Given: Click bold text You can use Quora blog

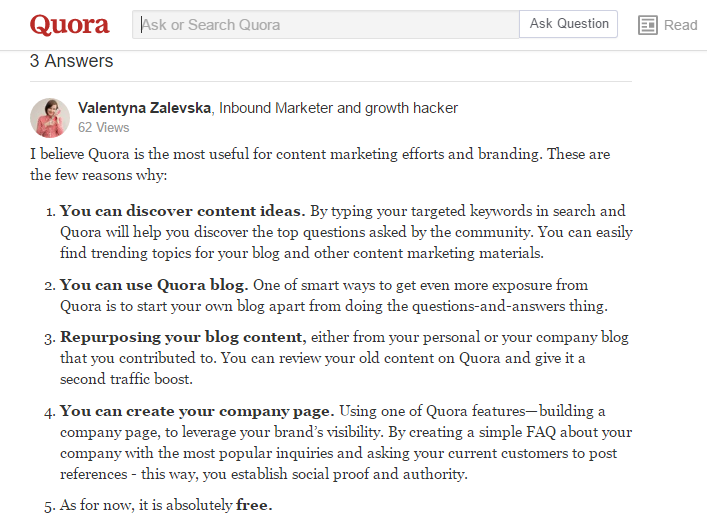Looking at the screenshot, I should point(154,285).
